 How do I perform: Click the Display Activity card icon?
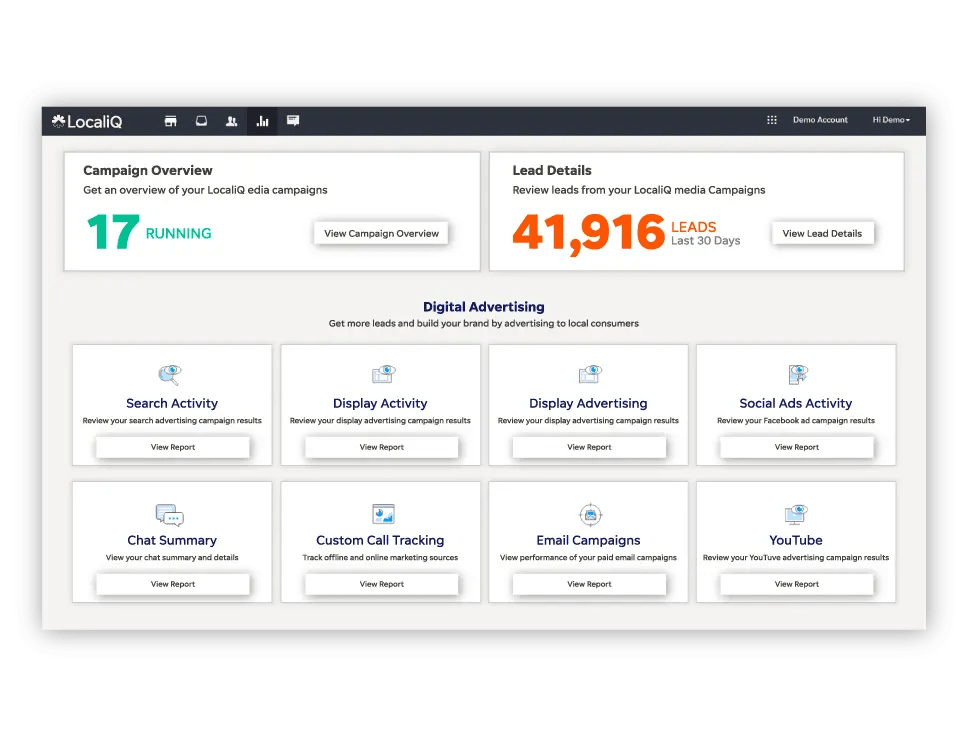coord(383,374)
